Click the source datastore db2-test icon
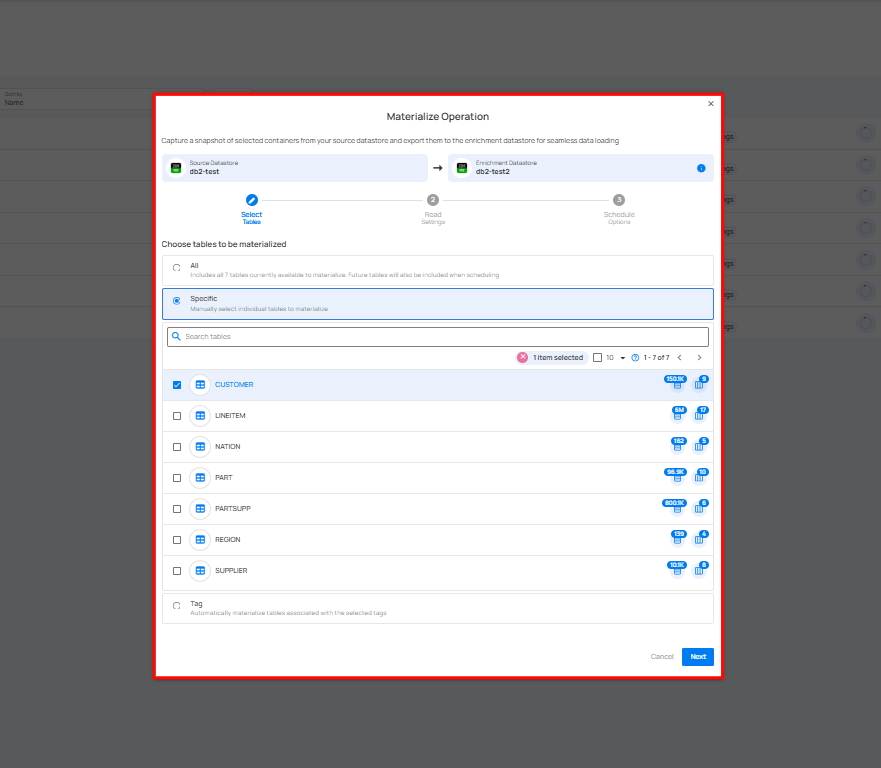The width and height of the screenshot is (881, 768). tap(177, 167)
